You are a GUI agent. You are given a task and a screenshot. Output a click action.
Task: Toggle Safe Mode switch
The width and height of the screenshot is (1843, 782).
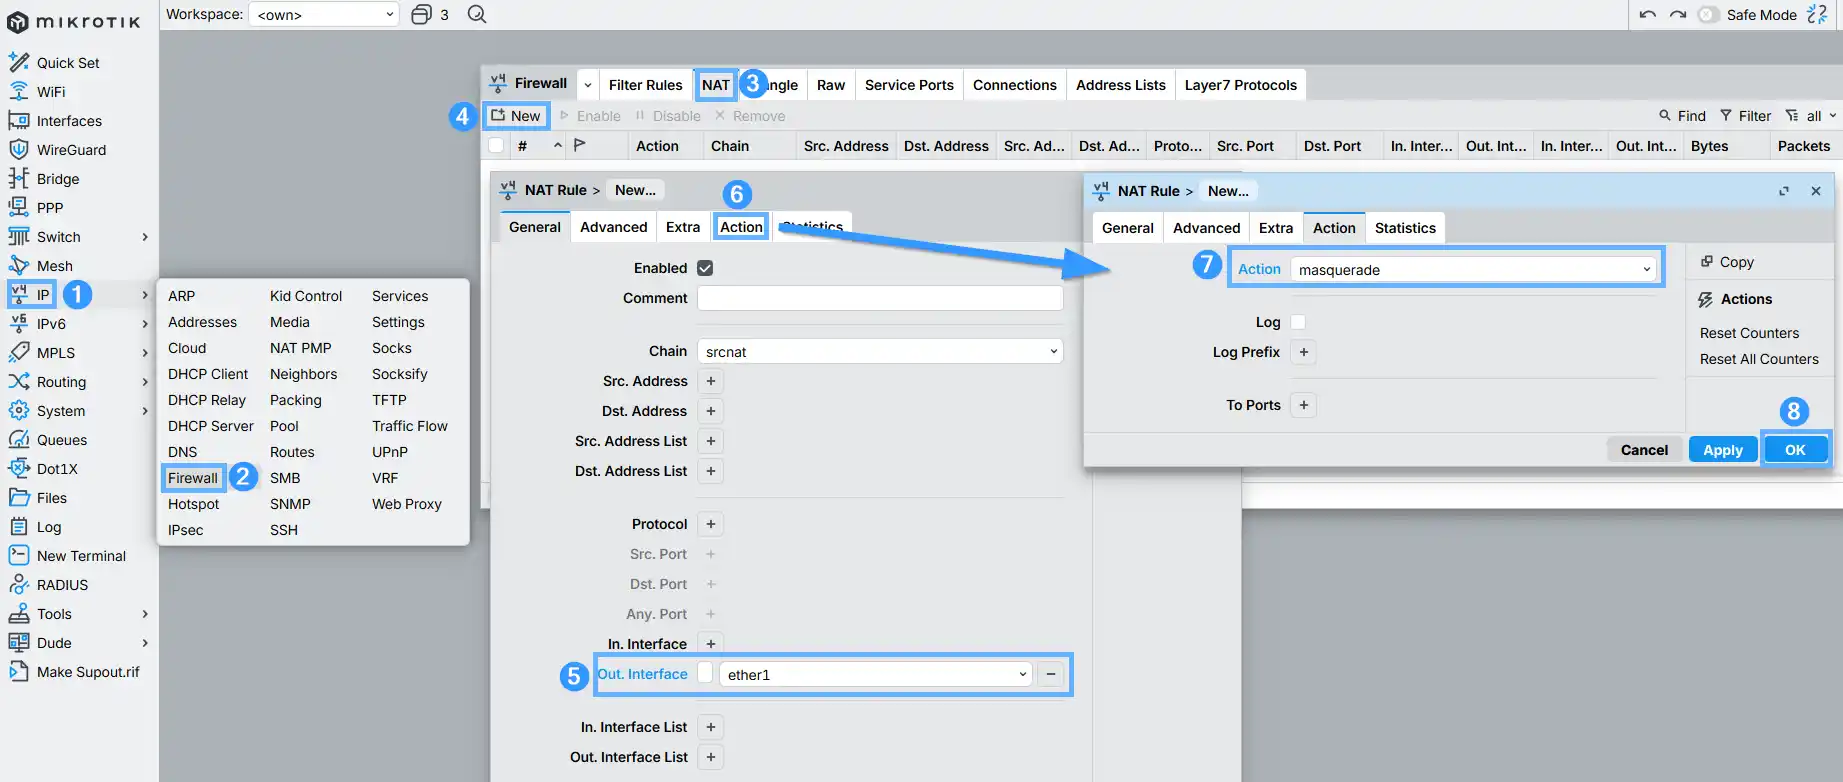(1708, 14)
